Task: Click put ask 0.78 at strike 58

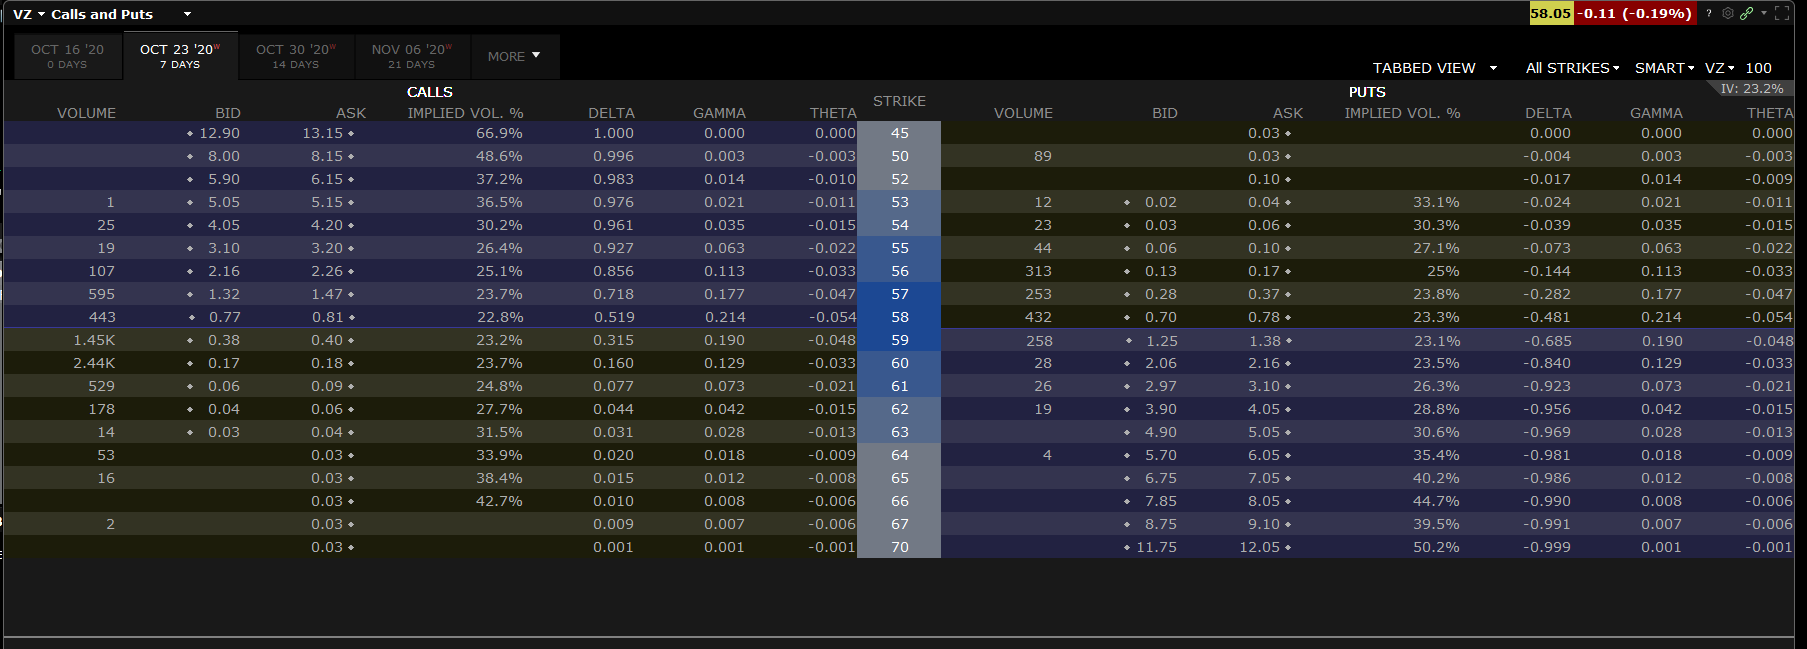Action: tap(1264, 317)
